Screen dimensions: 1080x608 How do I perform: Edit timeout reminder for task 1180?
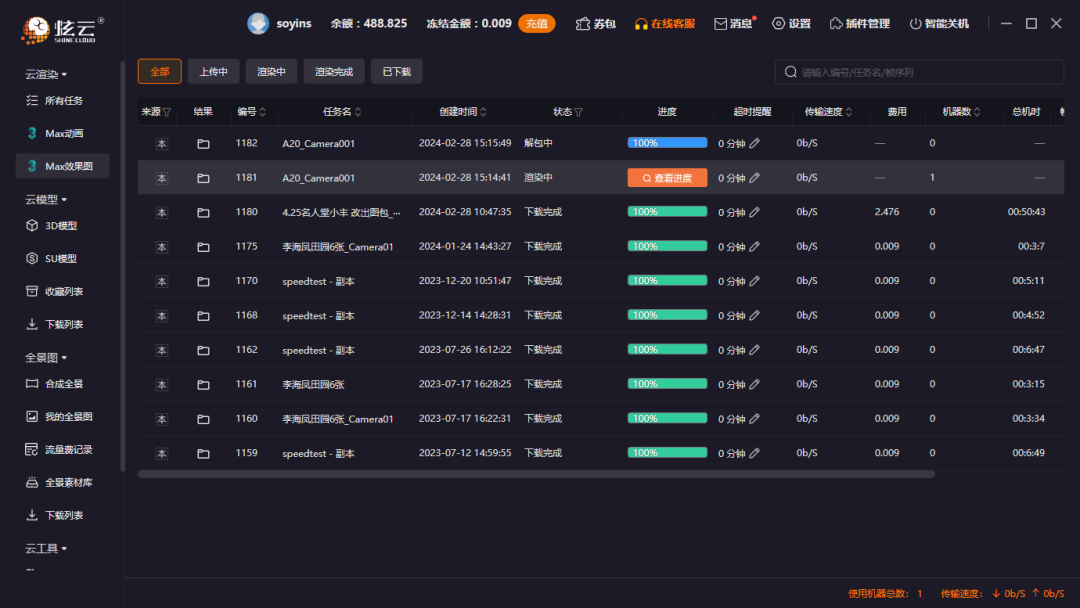[755, 212]
